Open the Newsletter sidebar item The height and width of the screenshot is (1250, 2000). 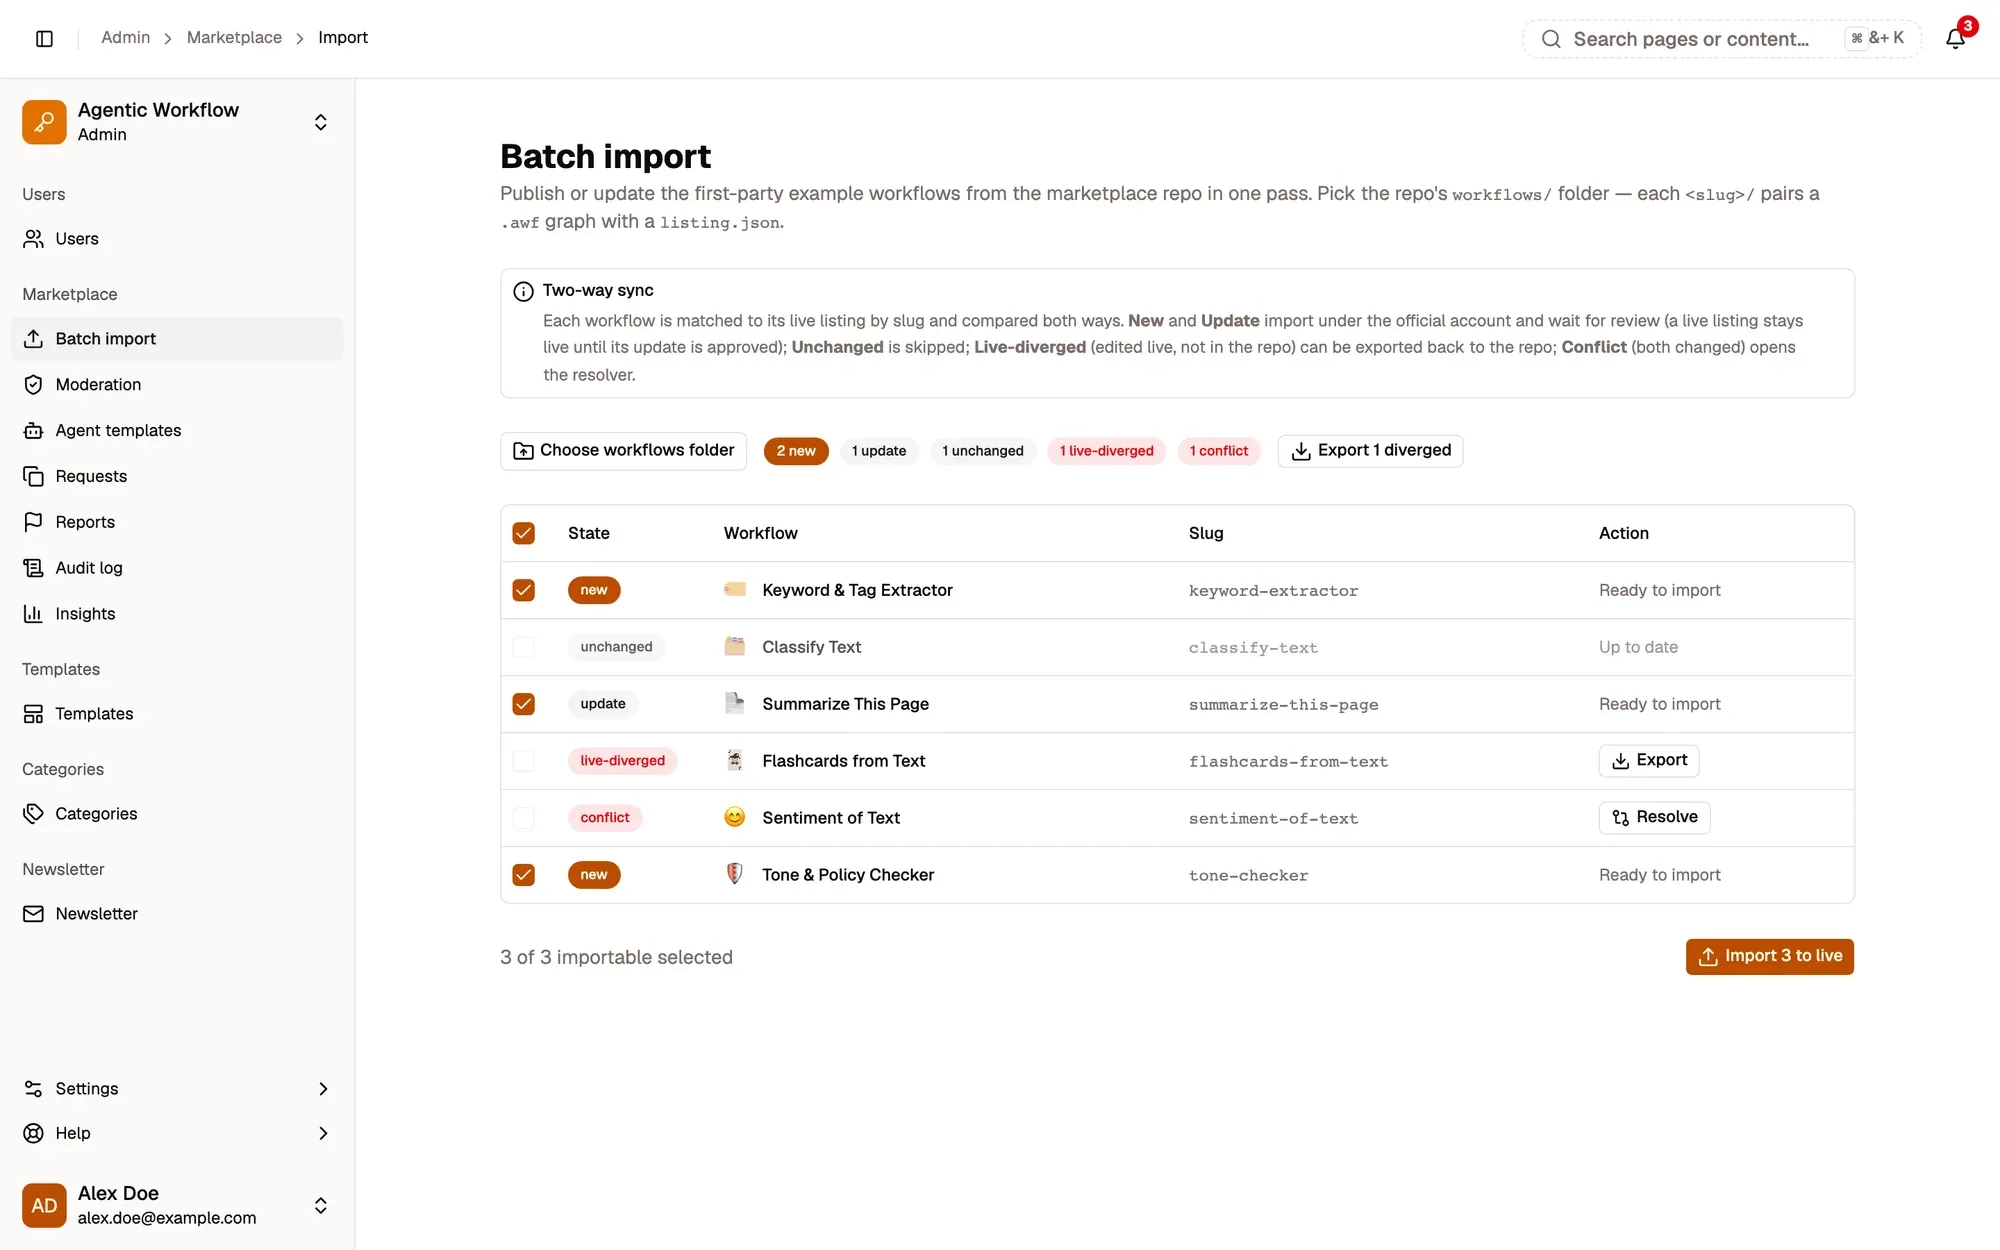pyautogui.click(x=177, y=914)
